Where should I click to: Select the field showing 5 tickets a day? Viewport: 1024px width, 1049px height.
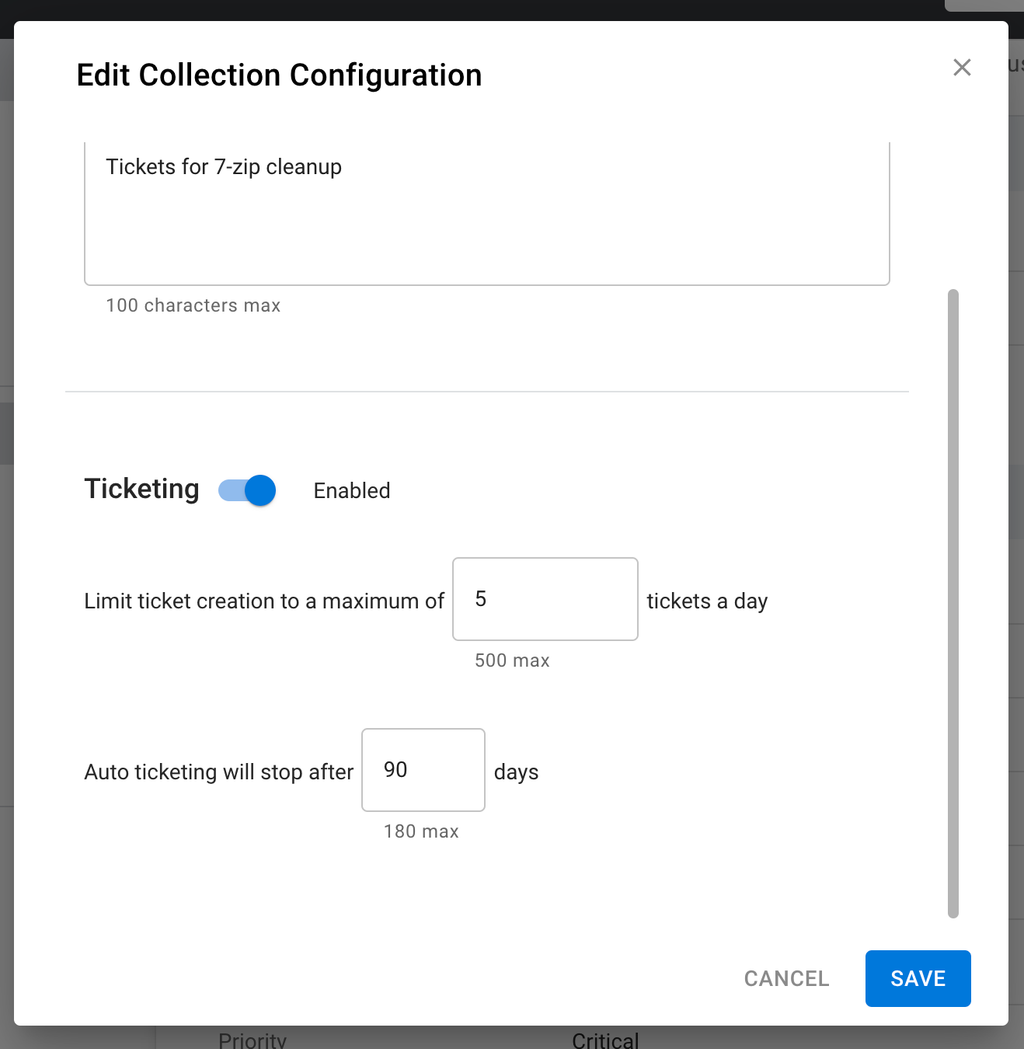click(545, 599)
